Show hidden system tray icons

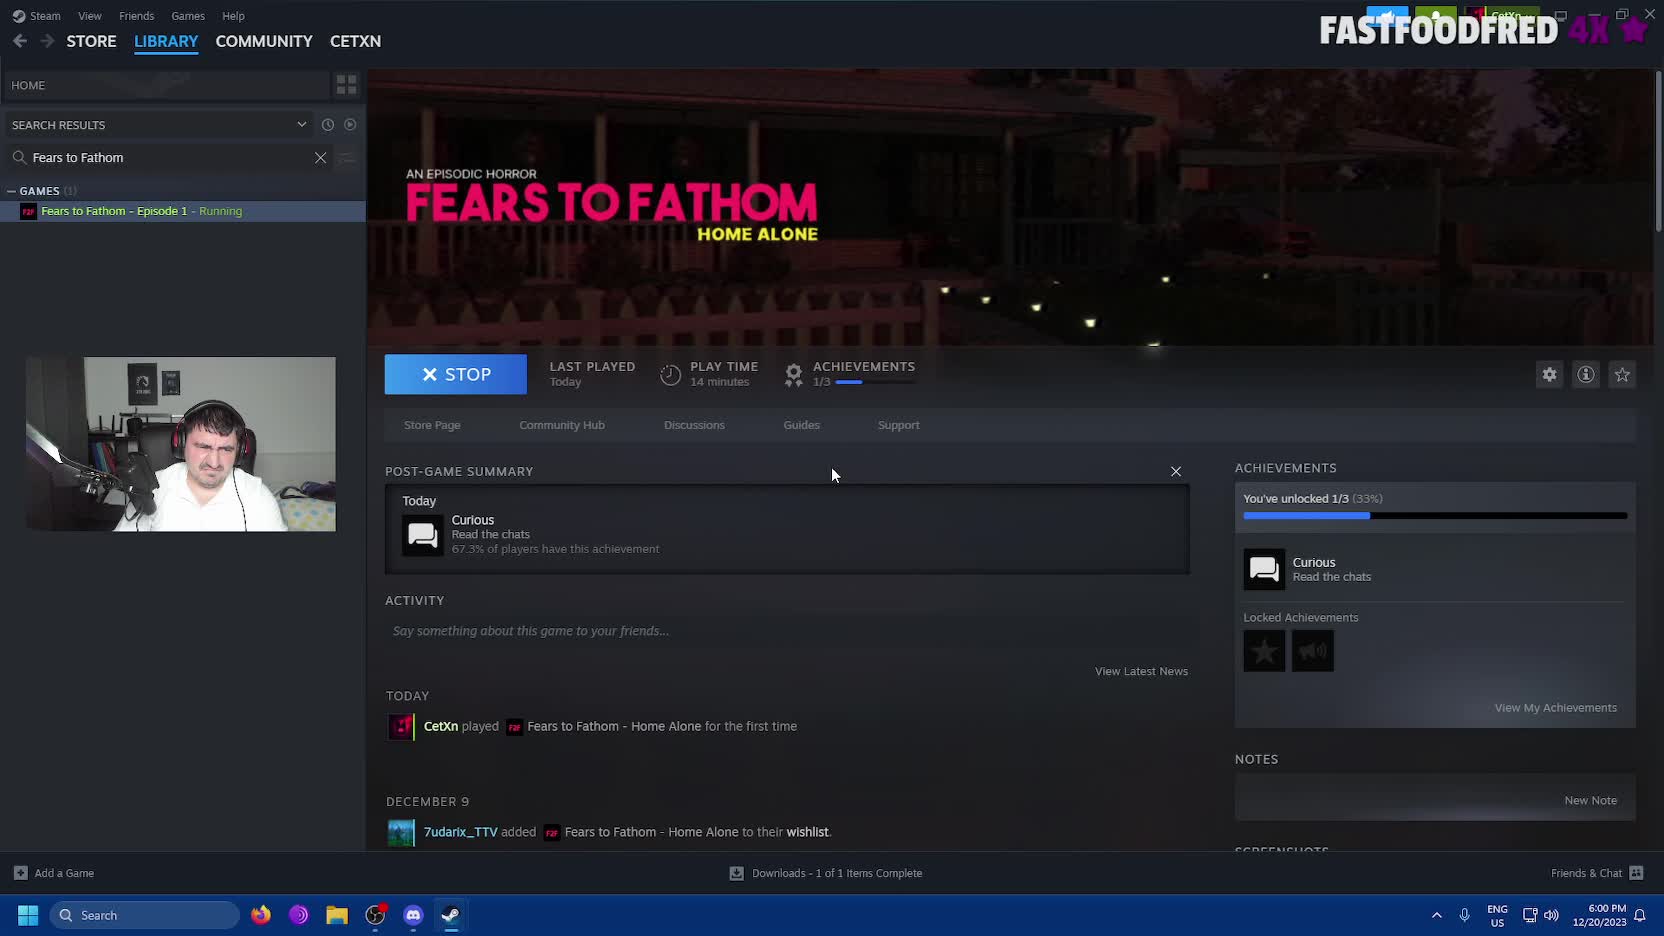pyautogui.click(x=1437, y=915)
